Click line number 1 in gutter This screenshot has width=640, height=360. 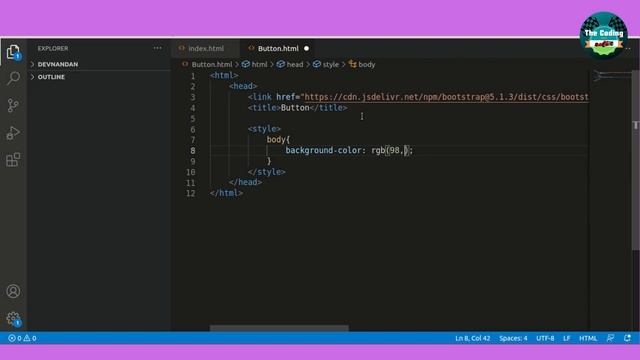193,76
